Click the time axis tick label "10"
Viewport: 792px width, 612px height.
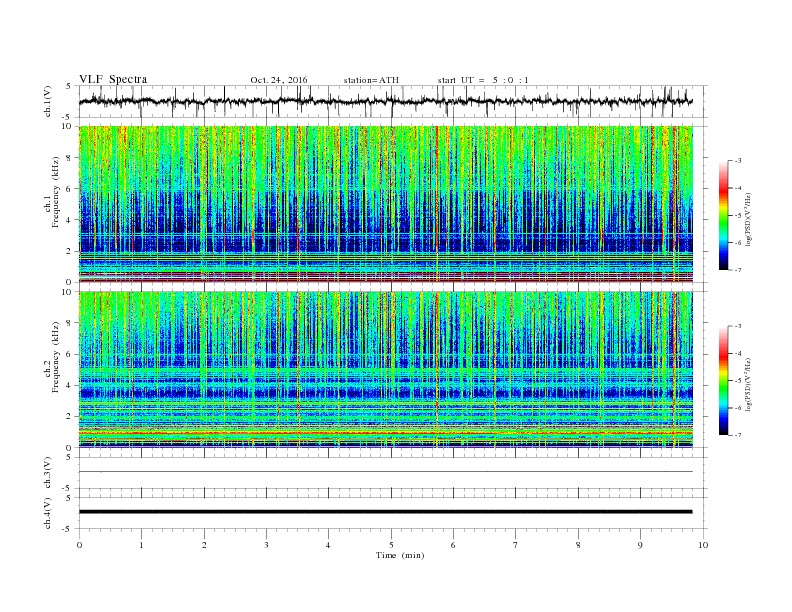[x=703, y=545]
